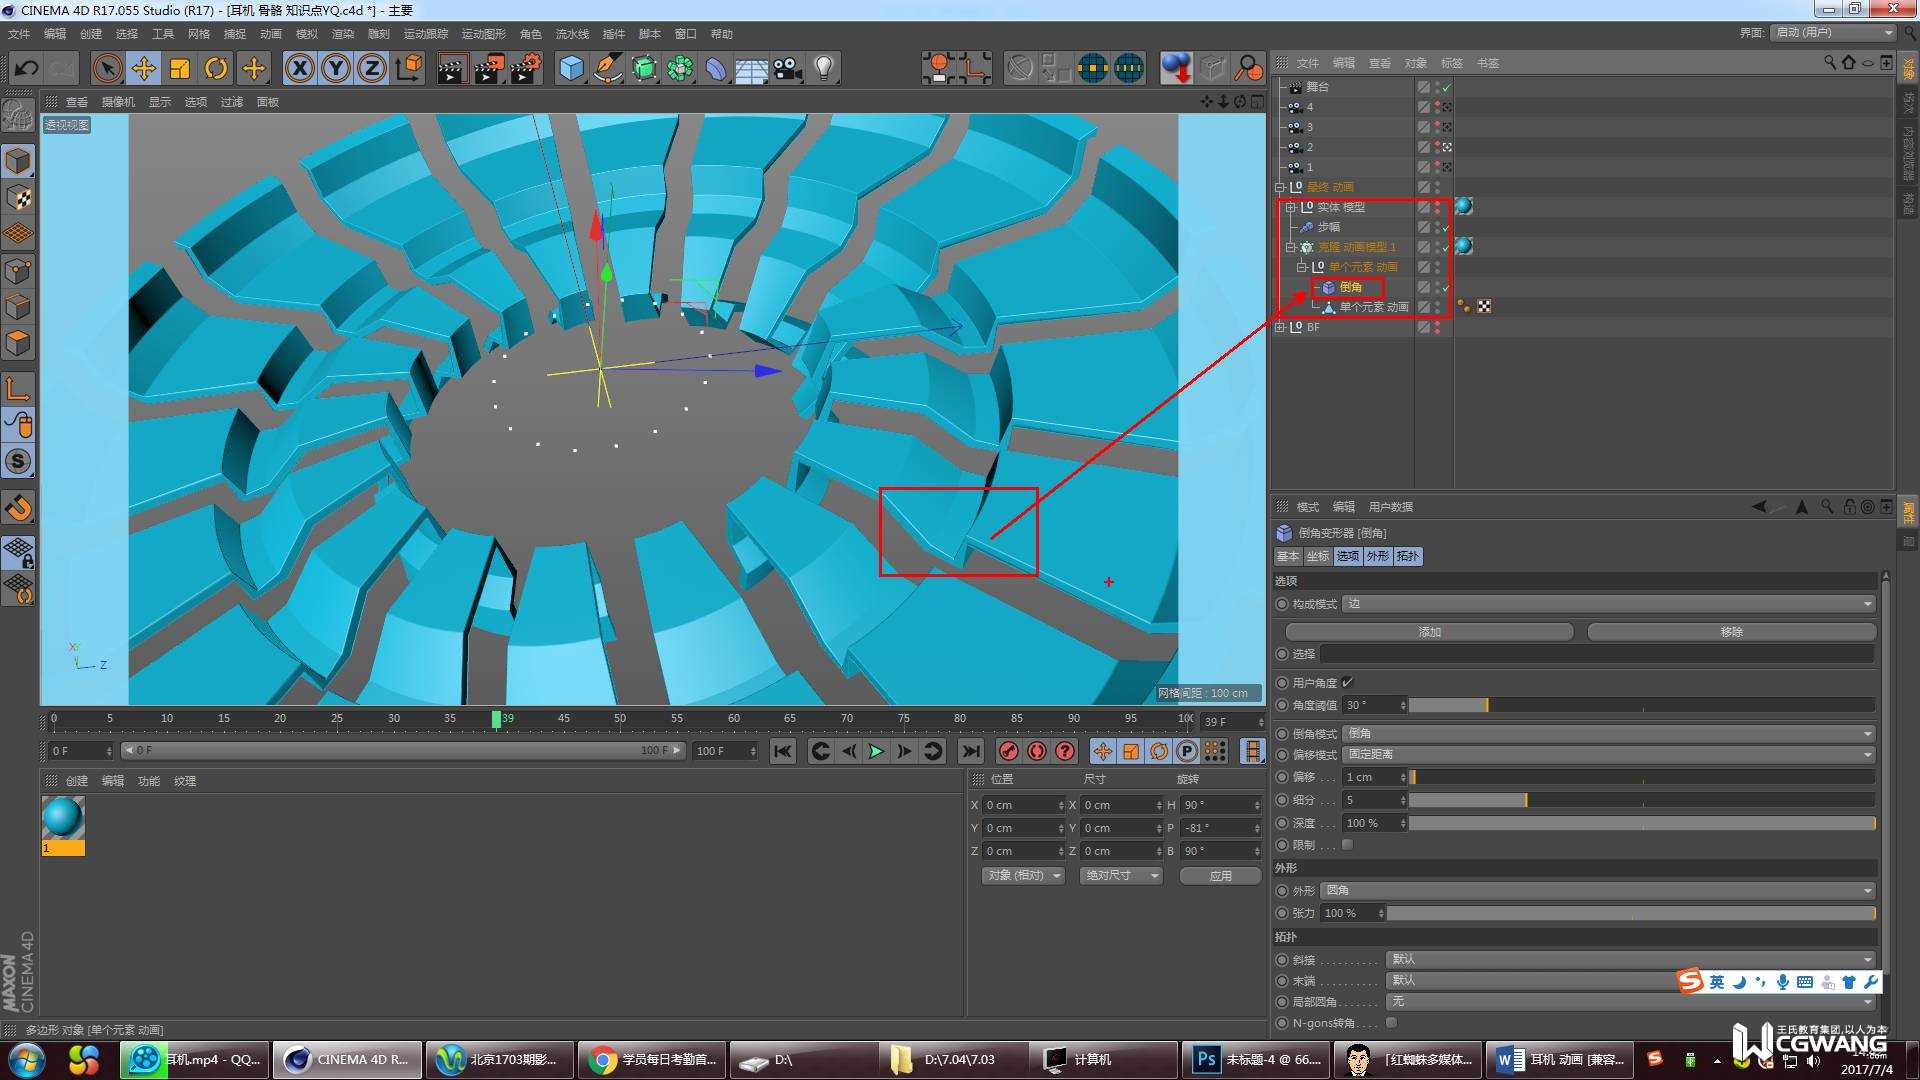Enable the 限制 checkbox
The height and width of the screenshot is (1080, 1920).
click(x=1347, y=845)
